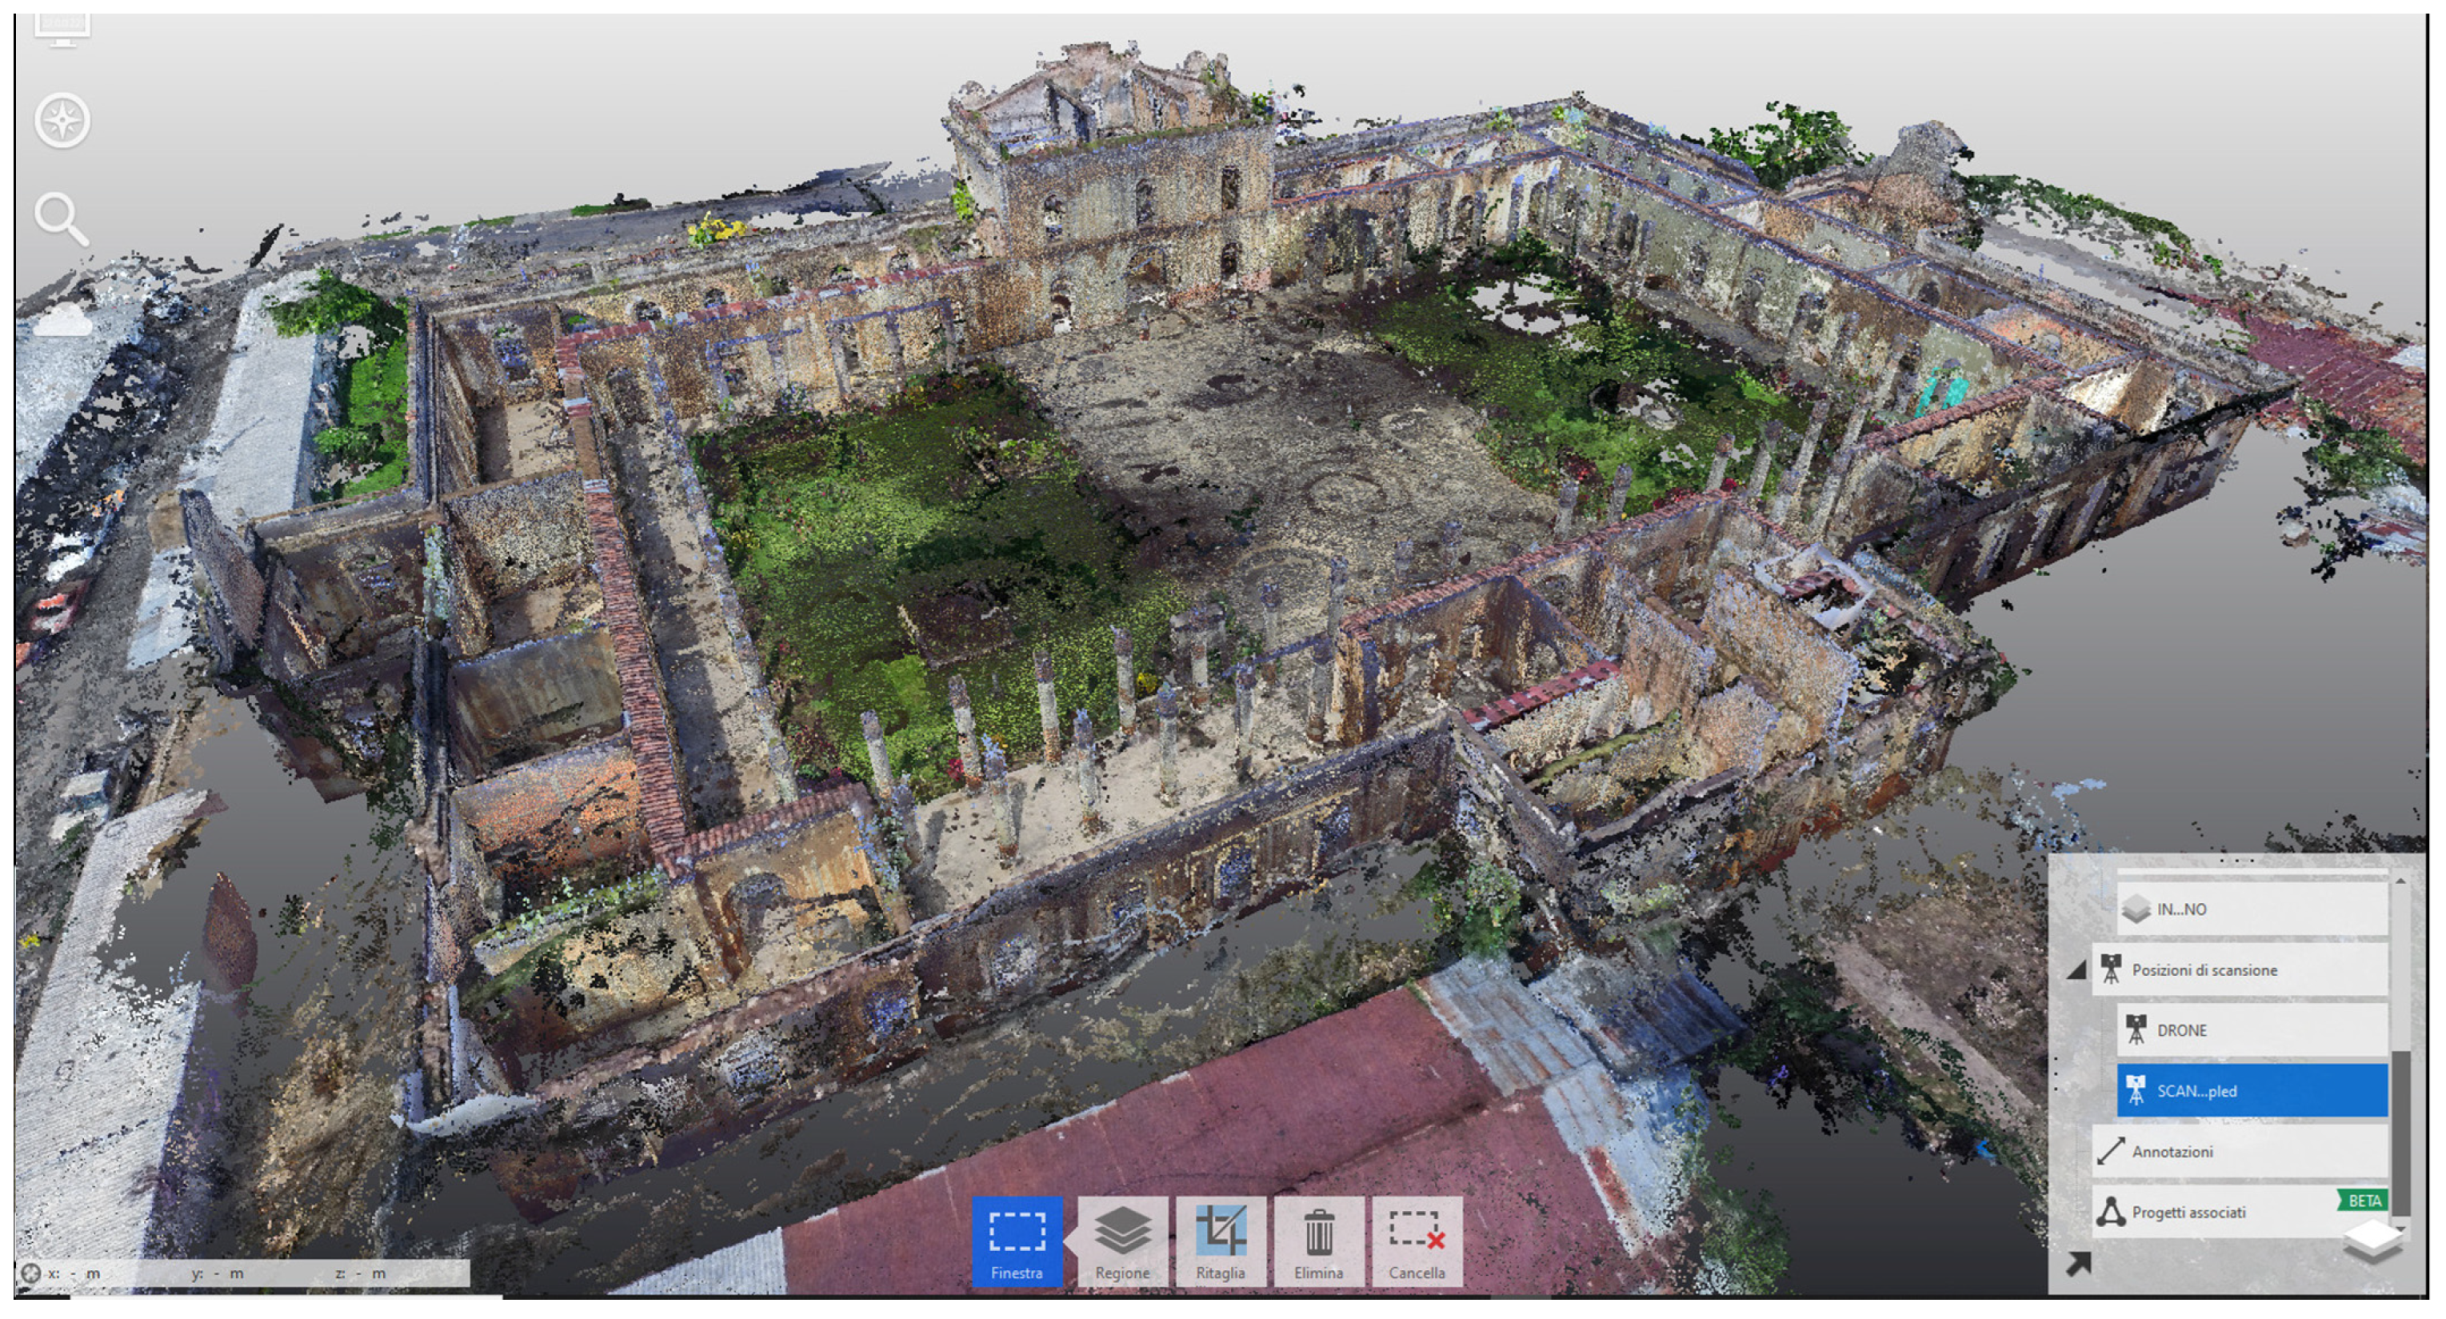Viewport: 2446px width, 1319px height.
Task: Activate the Ritaglia crop tool
Action: point(1220,1240)
